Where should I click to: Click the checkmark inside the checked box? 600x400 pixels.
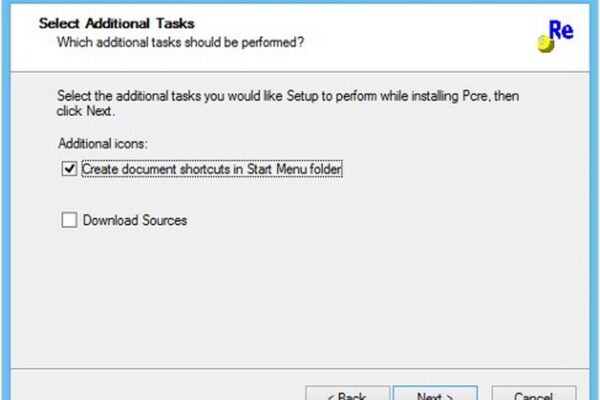69,168
